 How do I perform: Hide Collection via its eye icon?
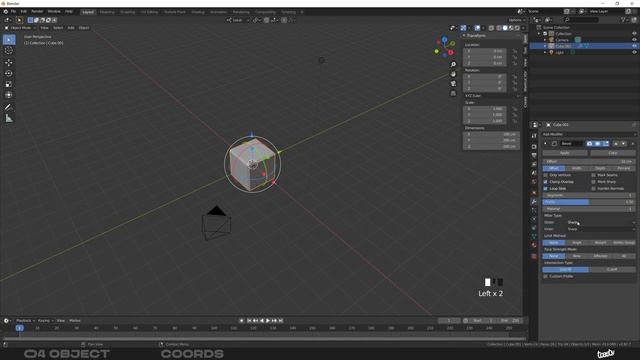pyautogui.click(x=634, y=34)
